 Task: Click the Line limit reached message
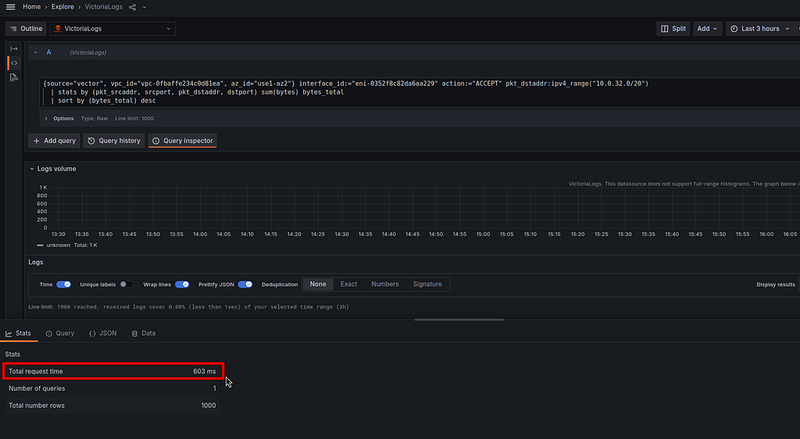189,307
